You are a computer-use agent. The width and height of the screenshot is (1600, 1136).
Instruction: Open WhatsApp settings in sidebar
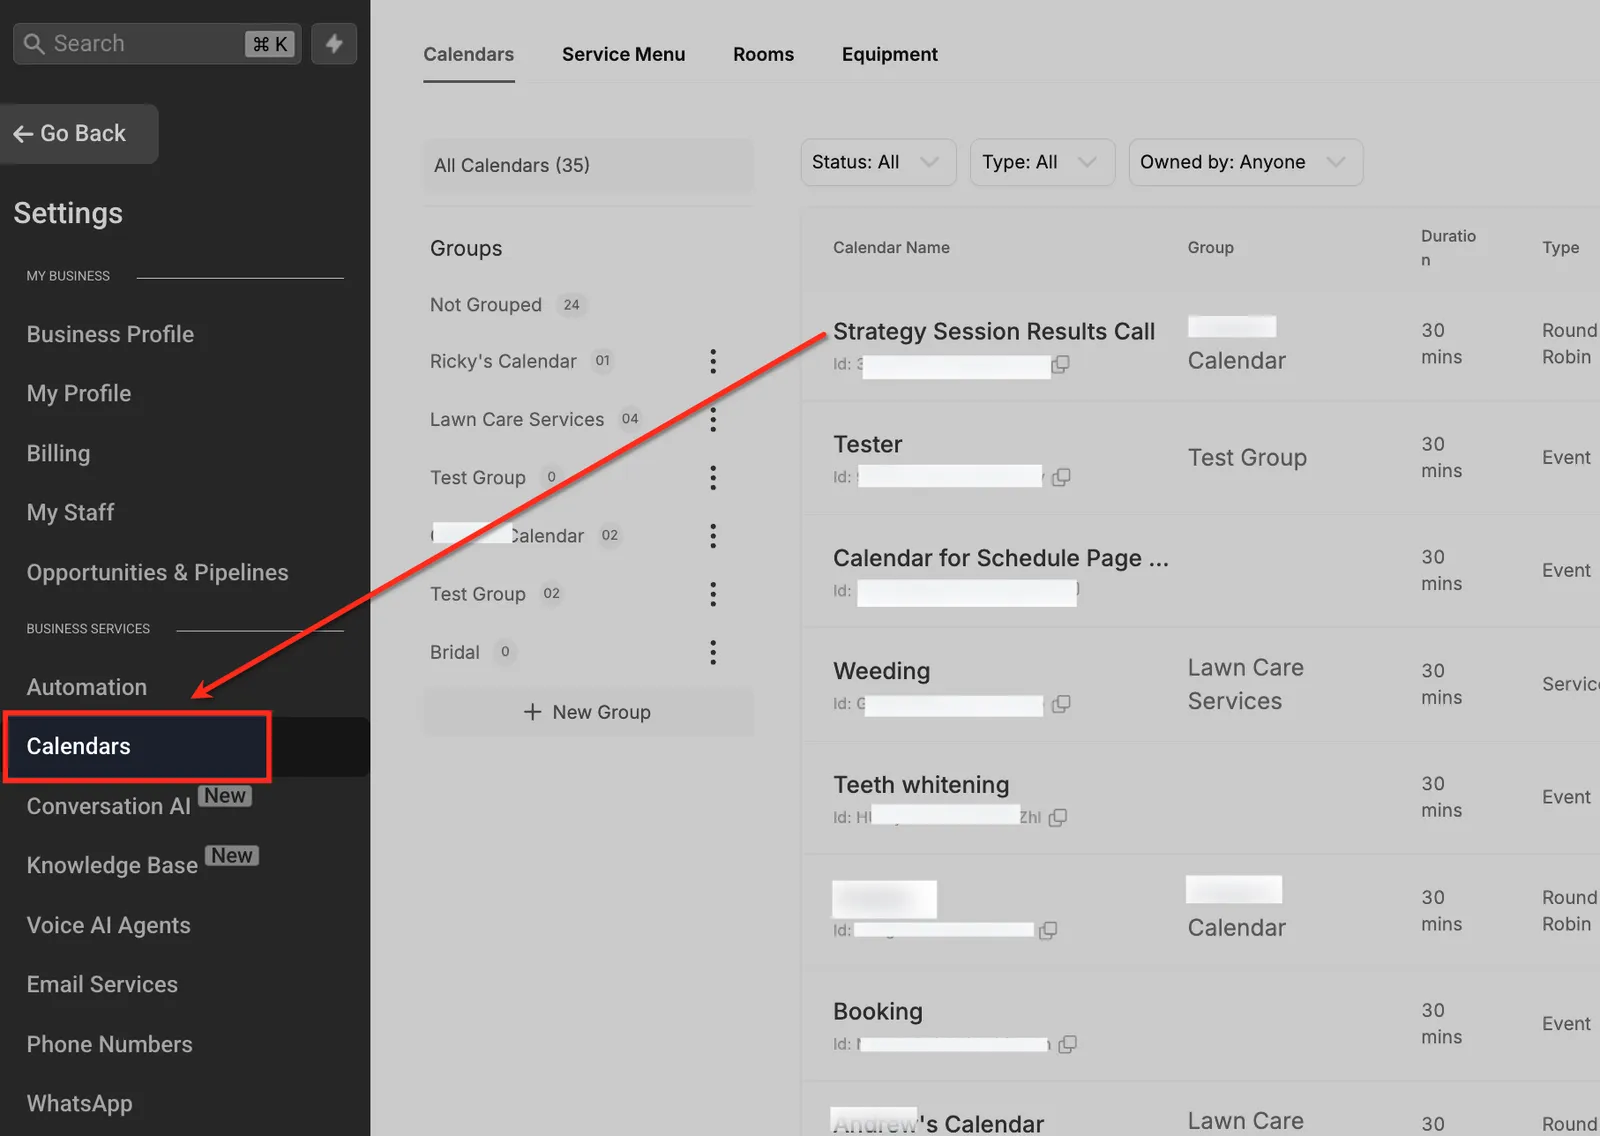pyautogui.click(x=79, y=1103)
